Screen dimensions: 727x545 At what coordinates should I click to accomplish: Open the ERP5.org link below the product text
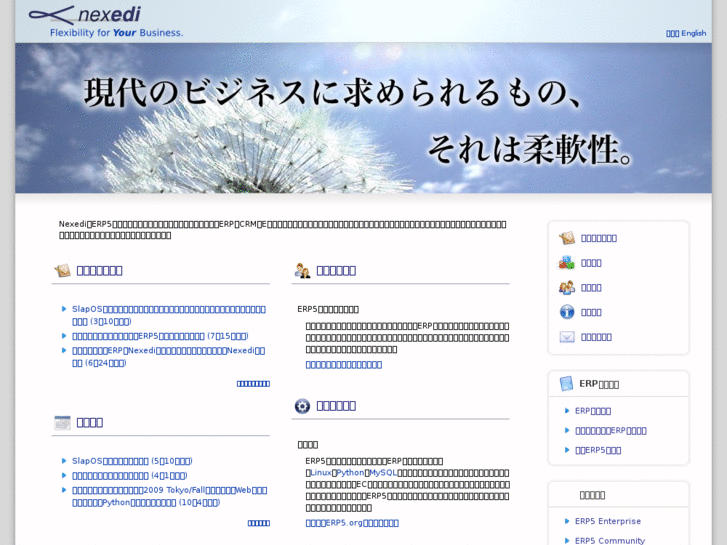352,523
